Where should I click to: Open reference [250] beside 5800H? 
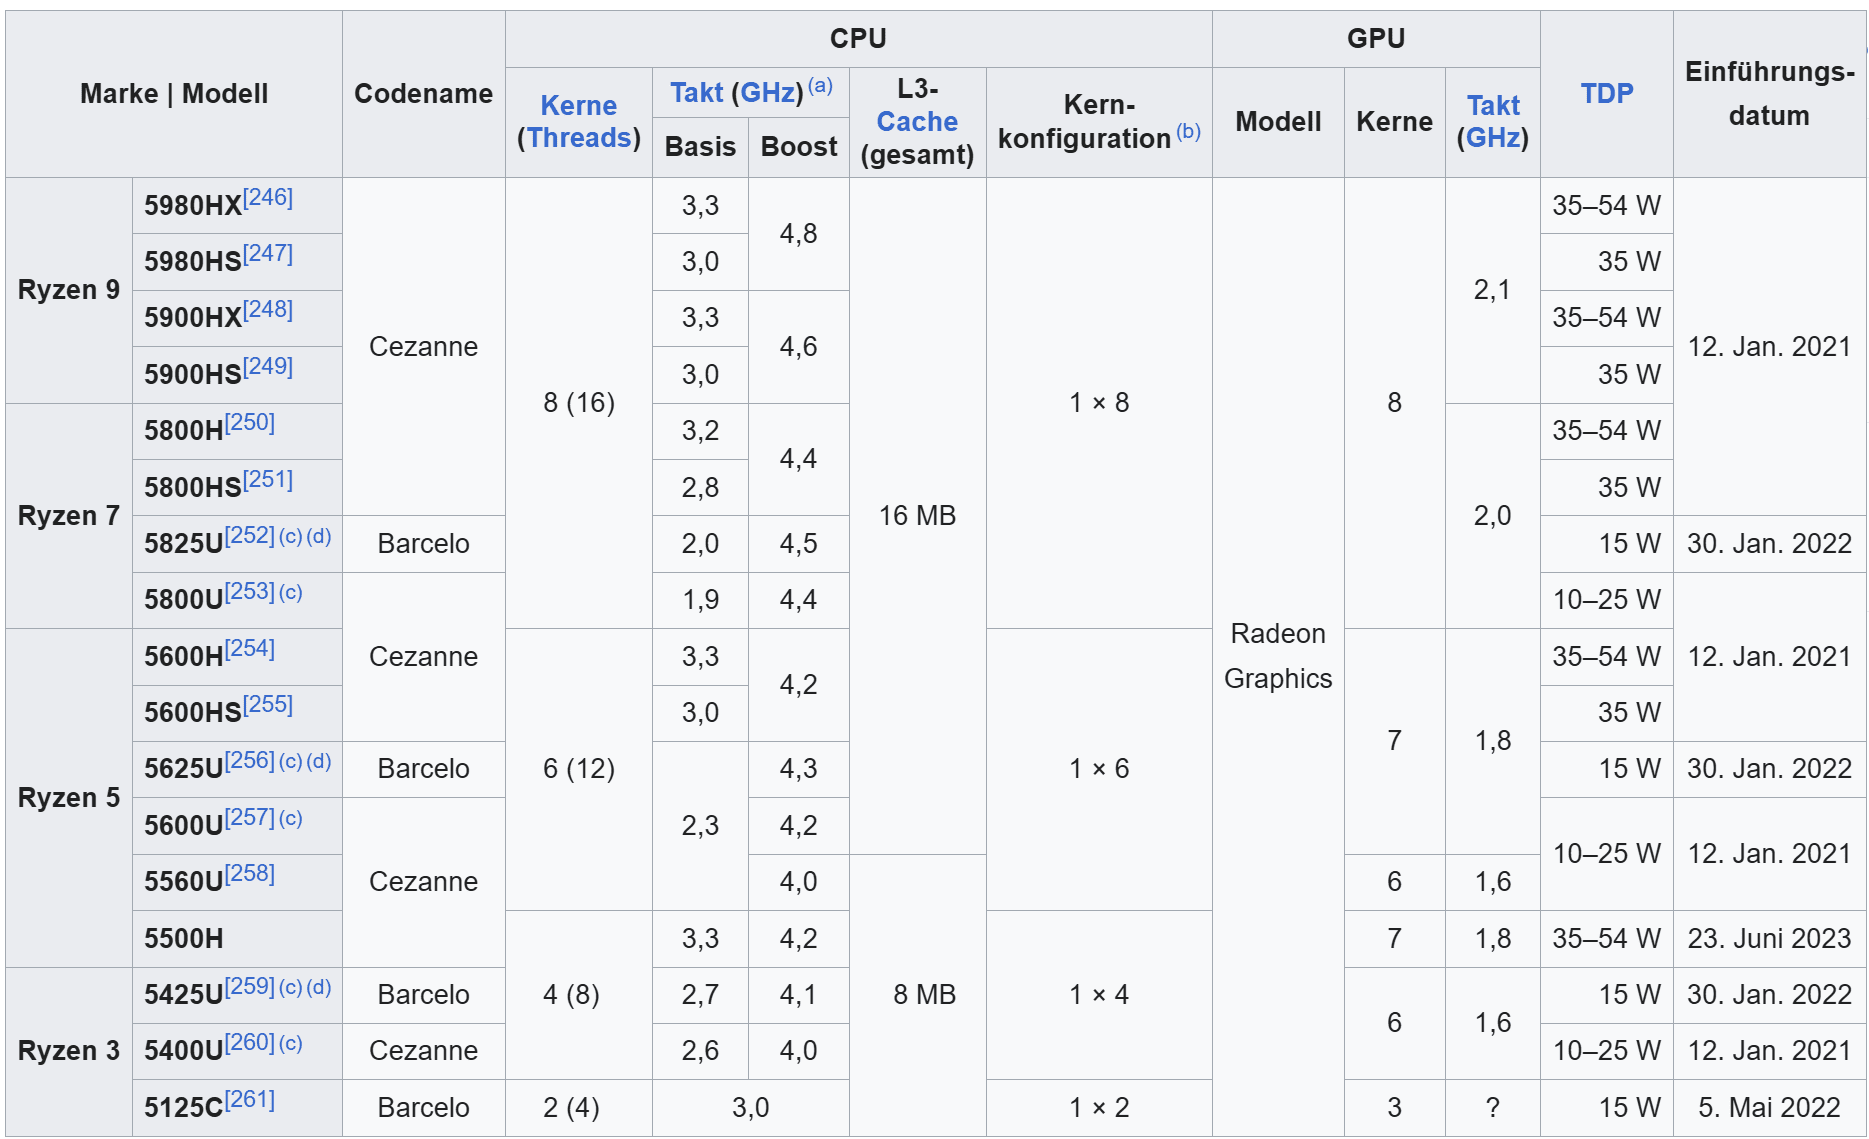[250, 422]
